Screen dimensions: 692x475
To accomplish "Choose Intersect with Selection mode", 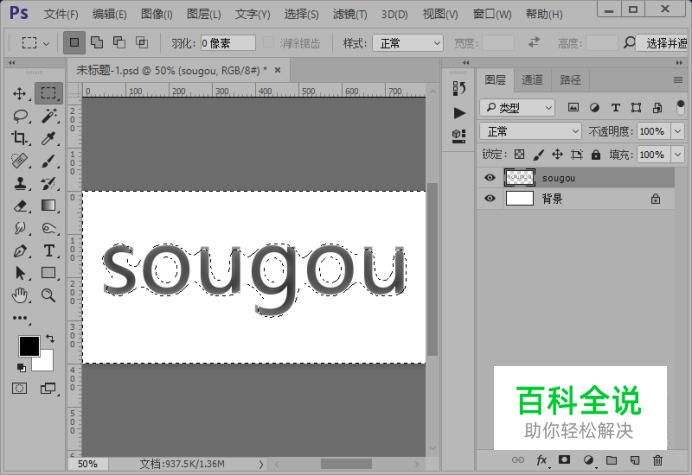I will 142,42.
